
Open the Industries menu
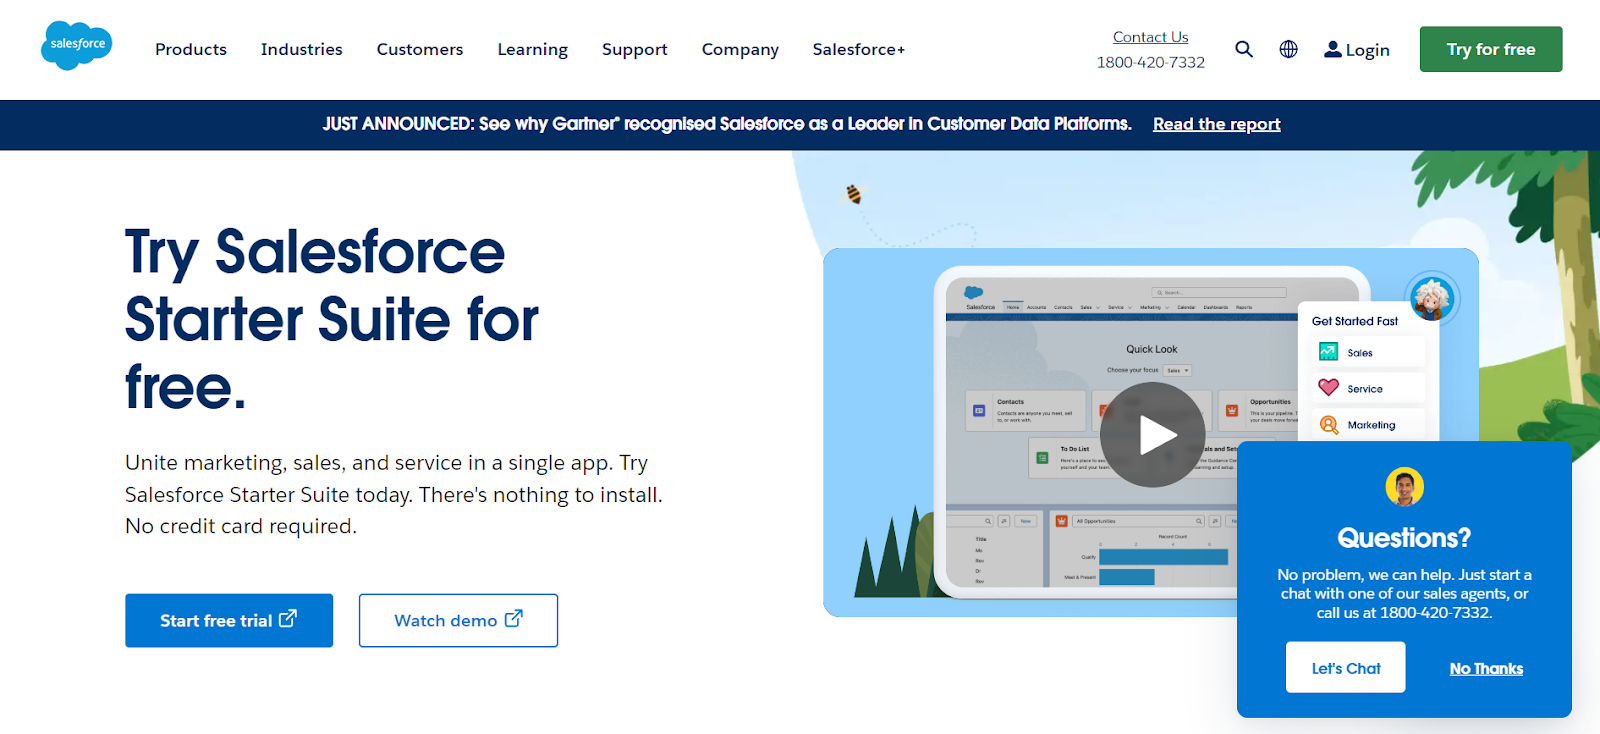(302, 49)
